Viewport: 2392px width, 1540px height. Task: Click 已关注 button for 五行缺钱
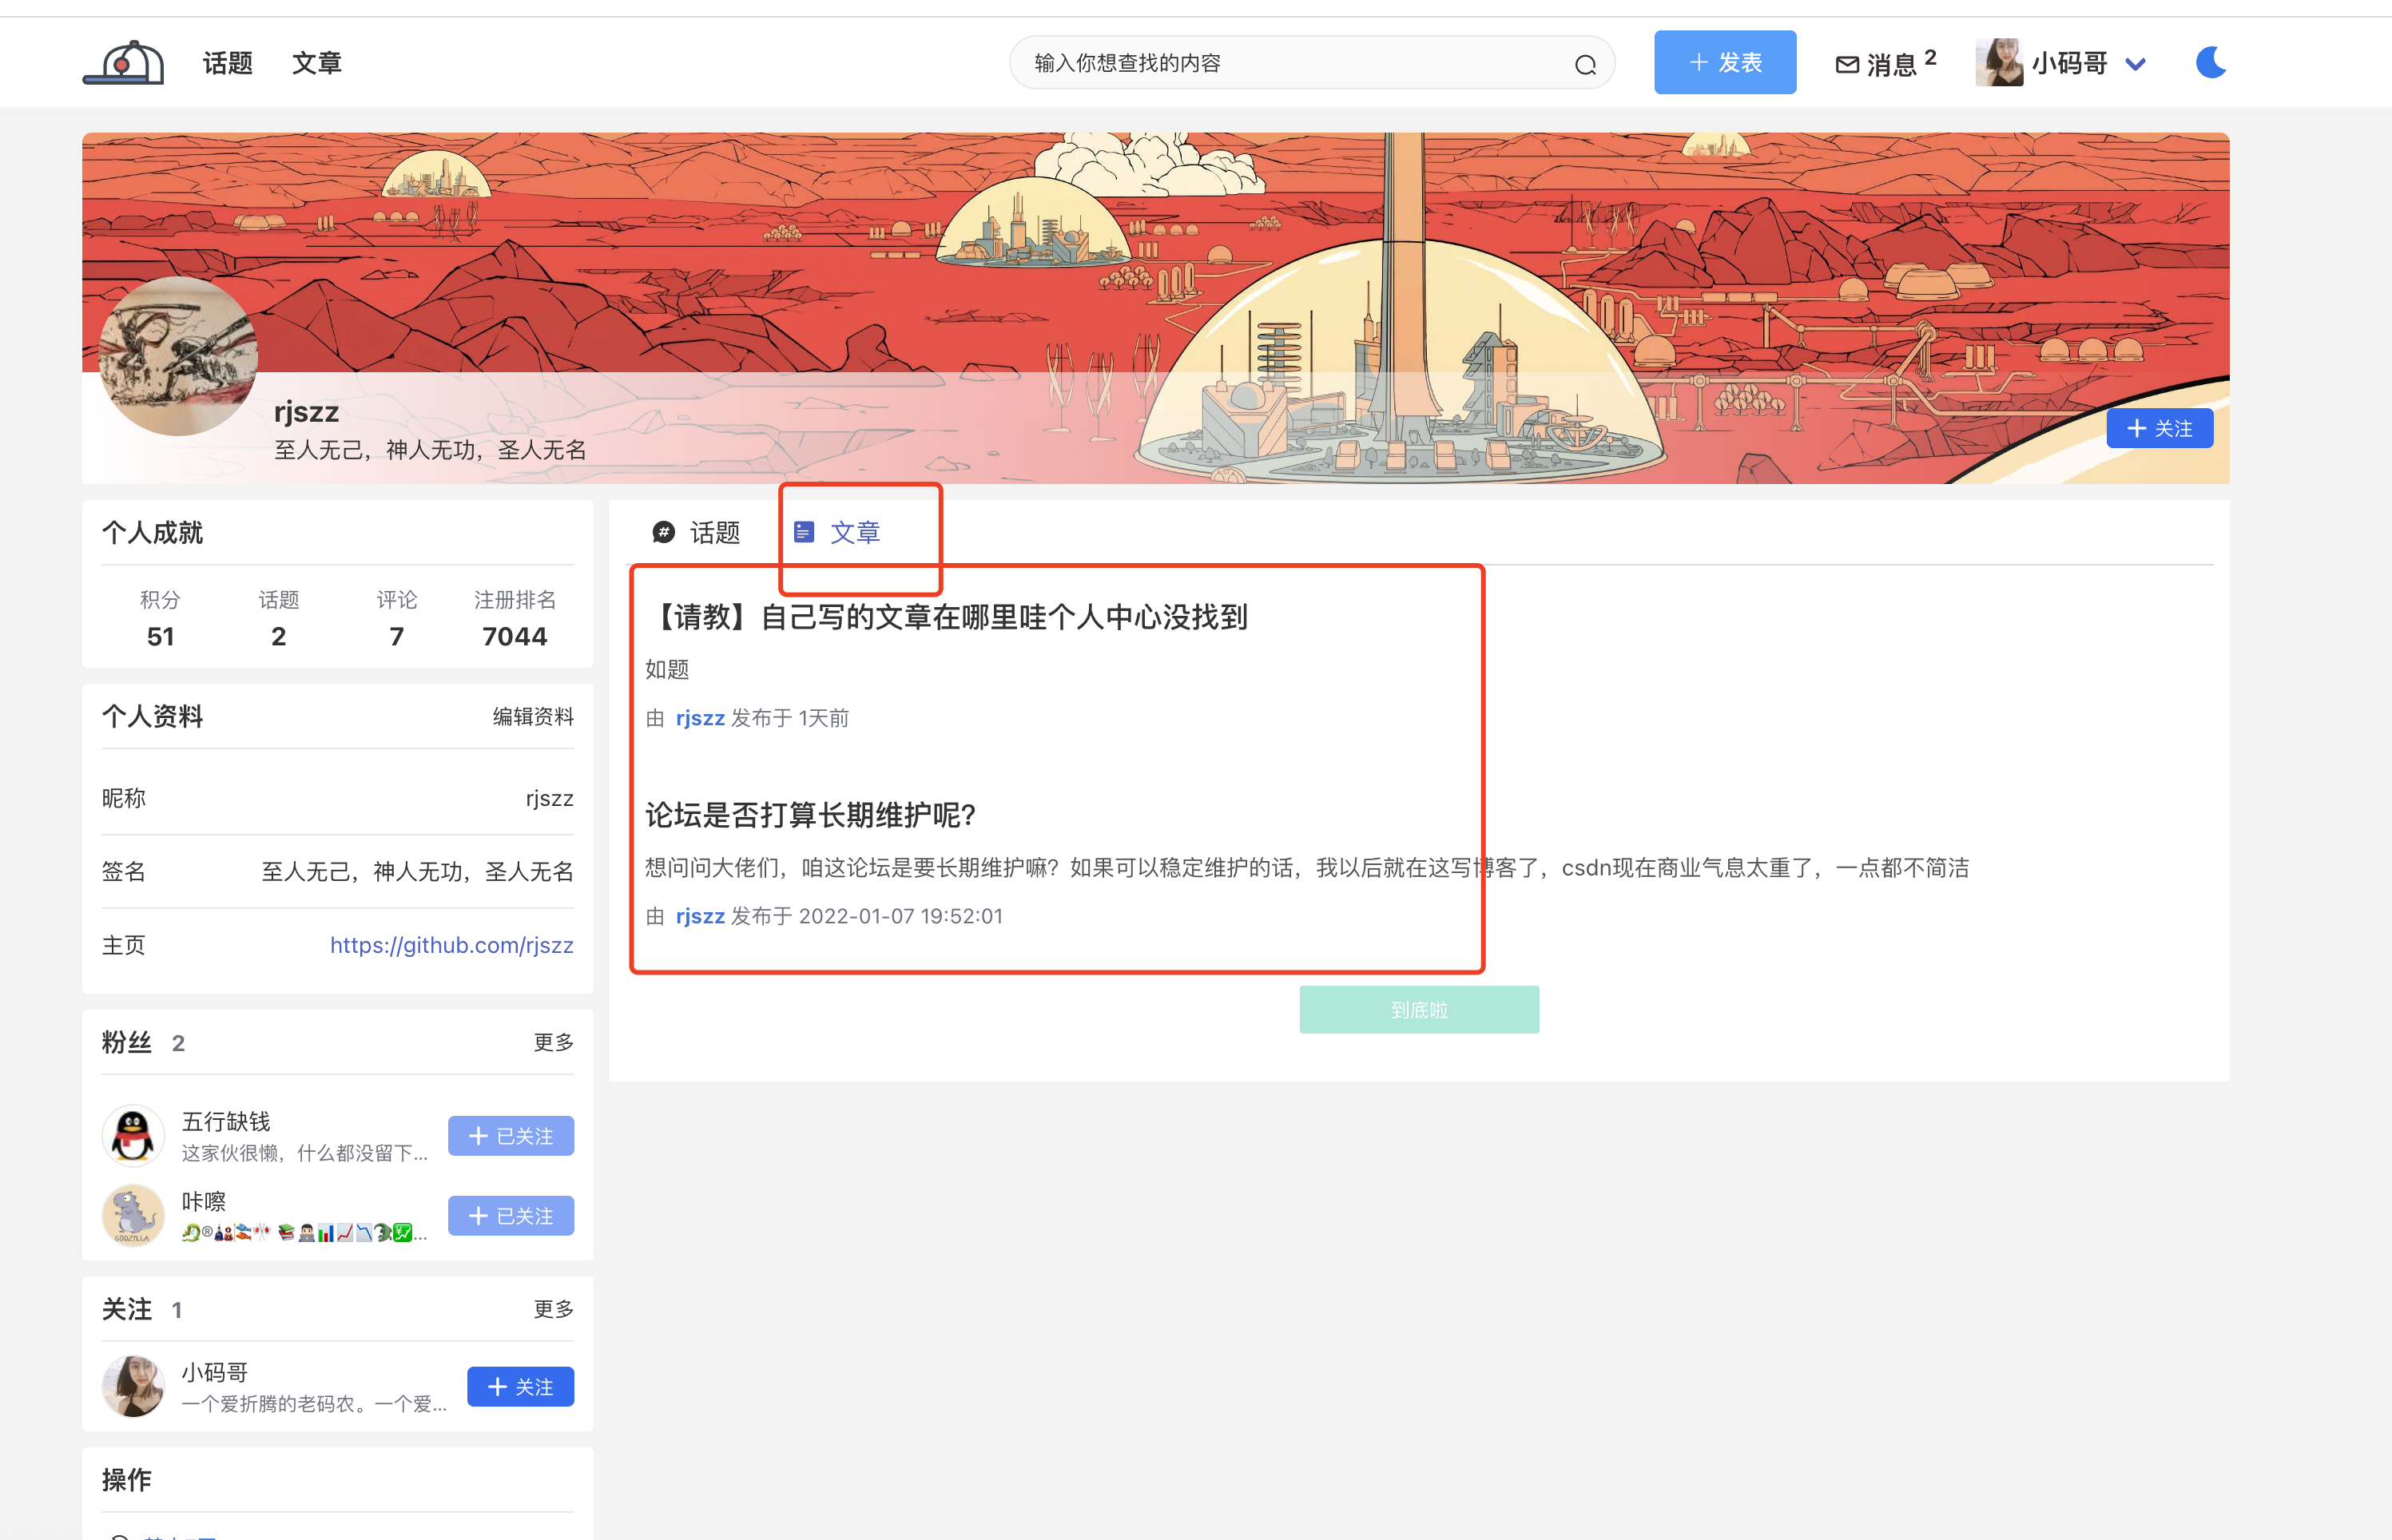(511, 1136)
